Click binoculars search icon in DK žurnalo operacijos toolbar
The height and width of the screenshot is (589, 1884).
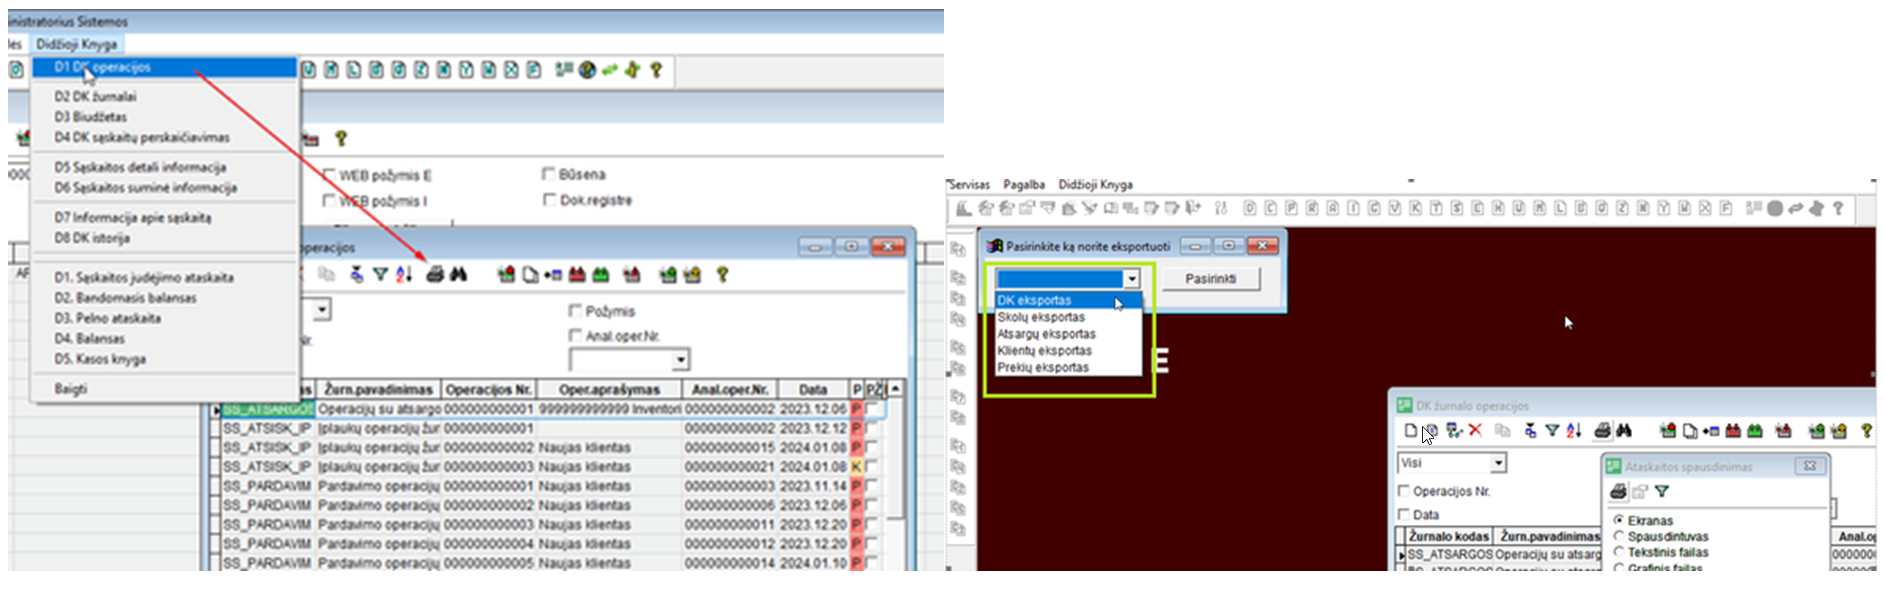coord(1624,431)
